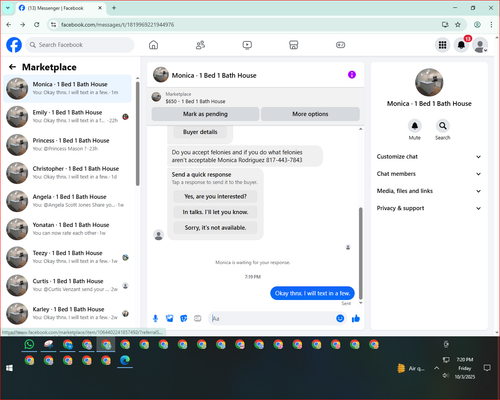Choose a GIF icon
The height and width of the screenshot is (400, 500).
(198, 318)
